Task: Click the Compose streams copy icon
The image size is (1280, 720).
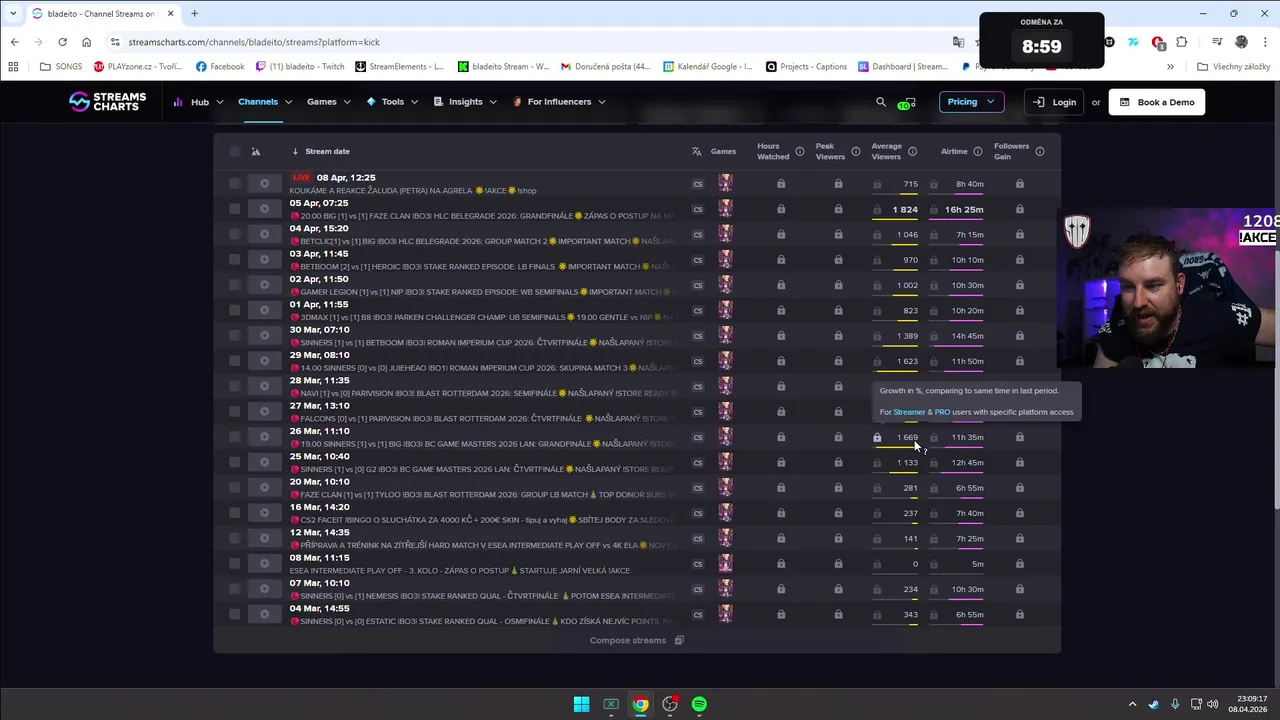Action: coord(679,641)
